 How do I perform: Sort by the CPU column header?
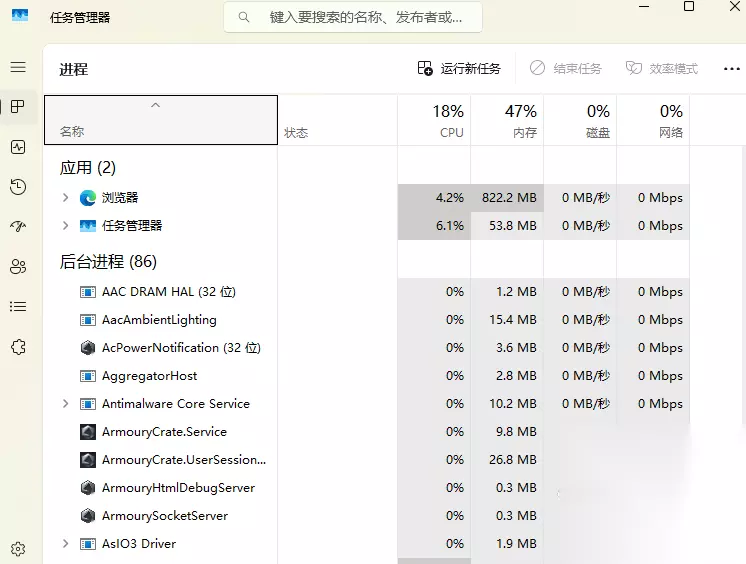pos(434,120)
